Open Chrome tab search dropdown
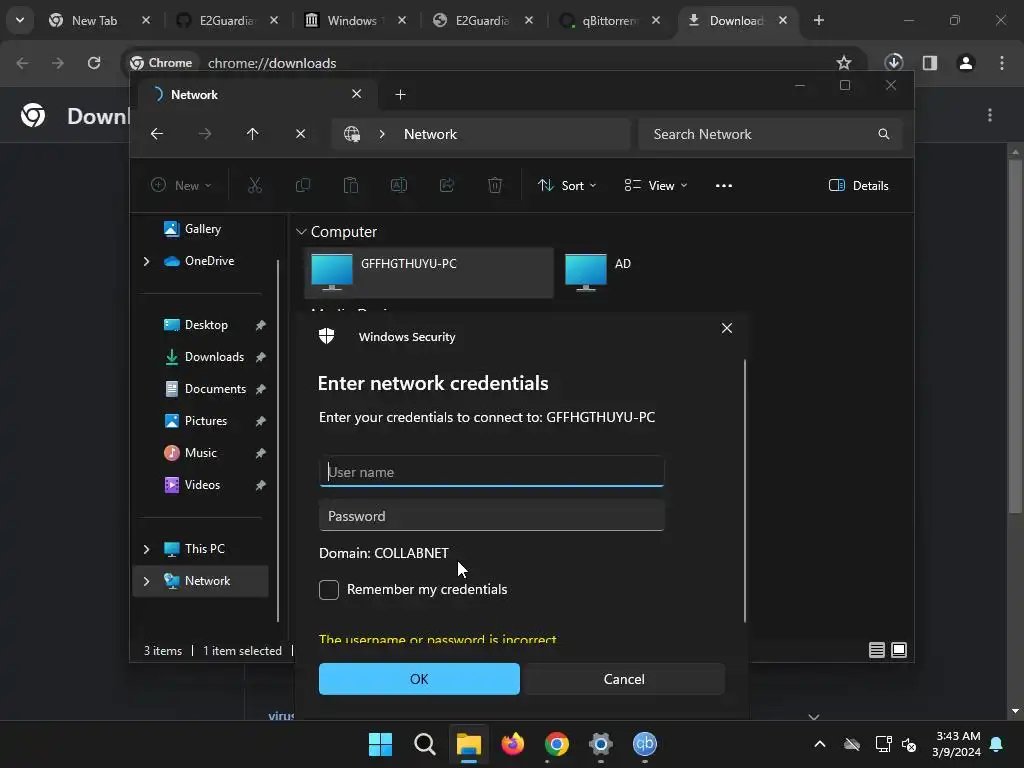Screen dimensions: 1024x768 pyautogui.click(x=20, y=20)
